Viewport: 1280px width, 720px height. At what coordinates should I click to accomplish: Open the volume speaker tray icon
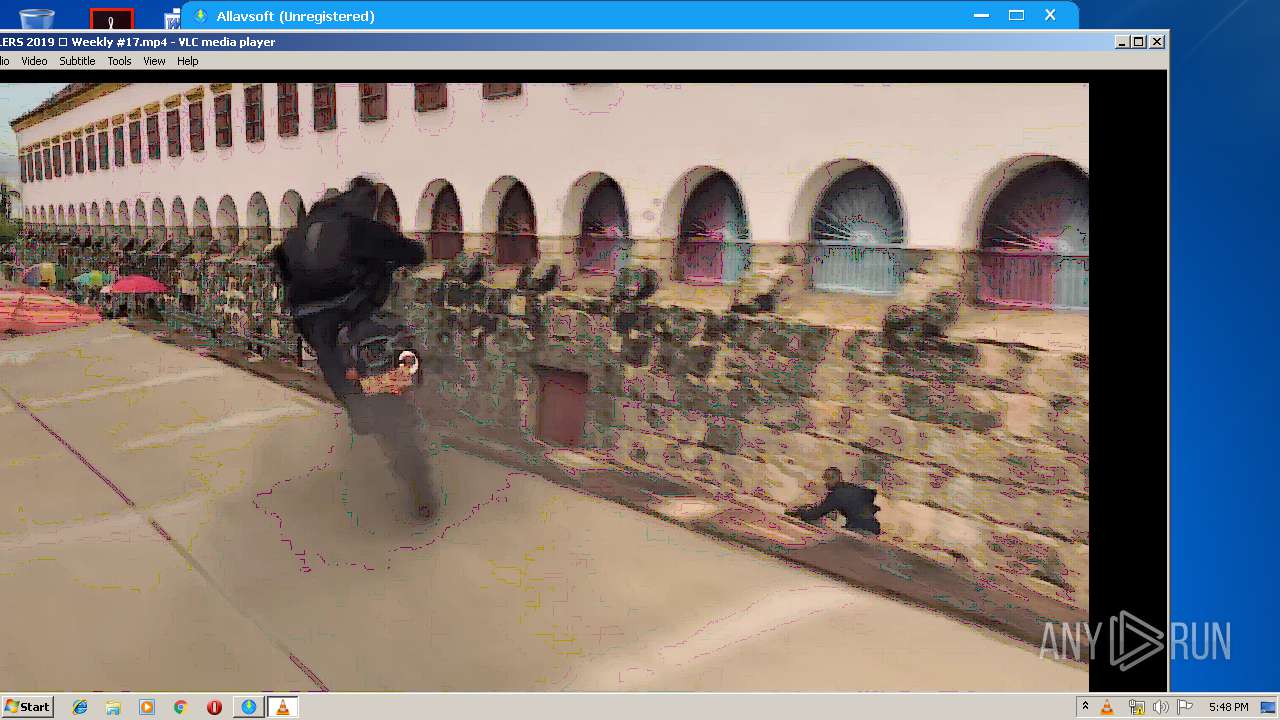tap(1160, 707)
